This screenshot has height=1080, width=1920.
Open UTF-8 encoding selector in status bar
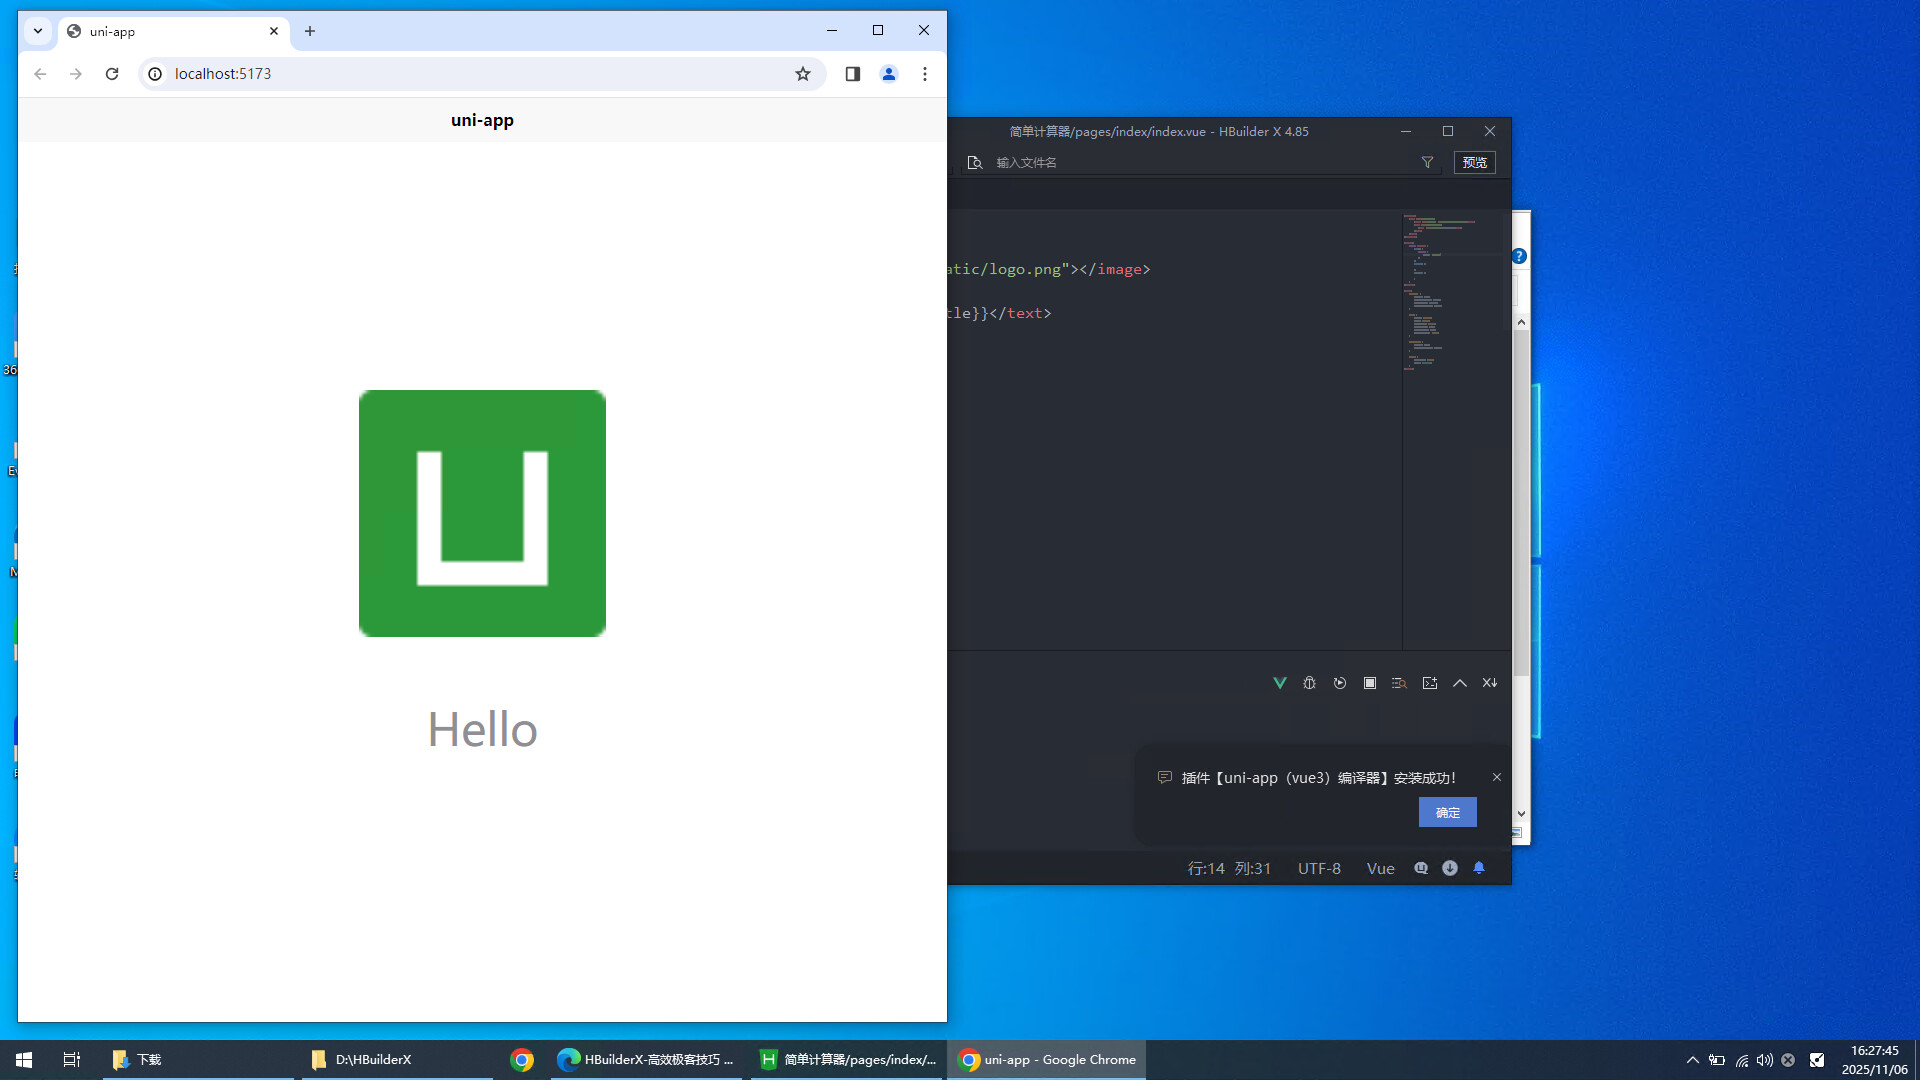1319,868
